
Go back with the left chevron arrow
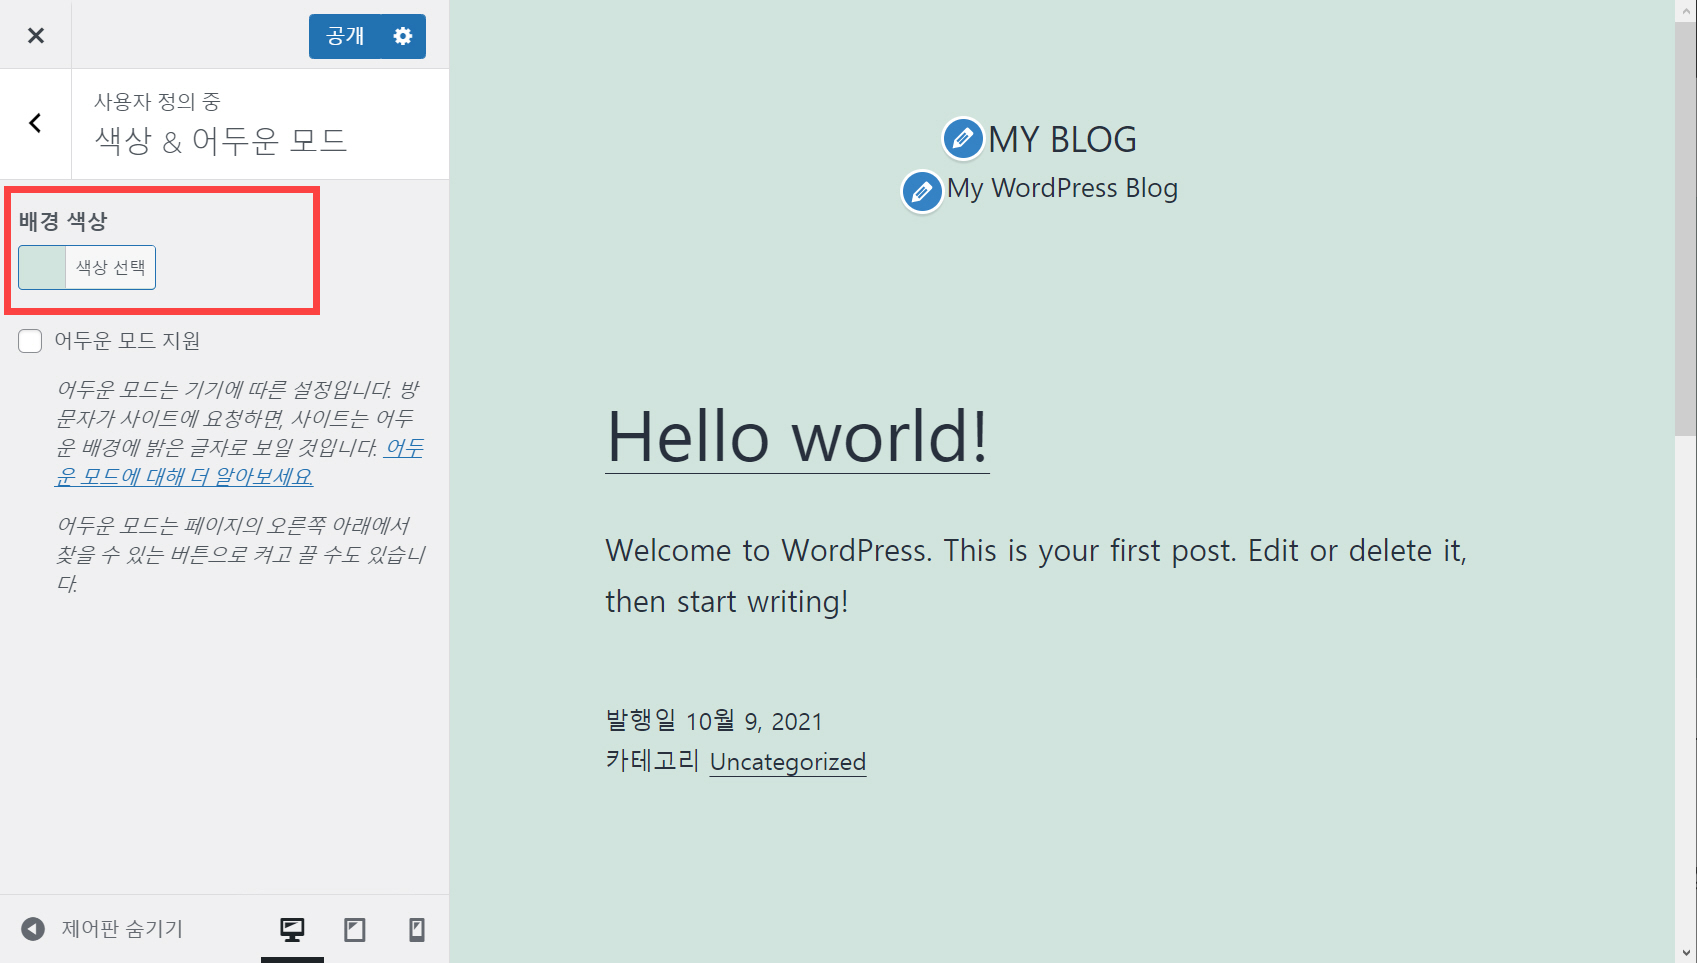click(x=35, y=124)
